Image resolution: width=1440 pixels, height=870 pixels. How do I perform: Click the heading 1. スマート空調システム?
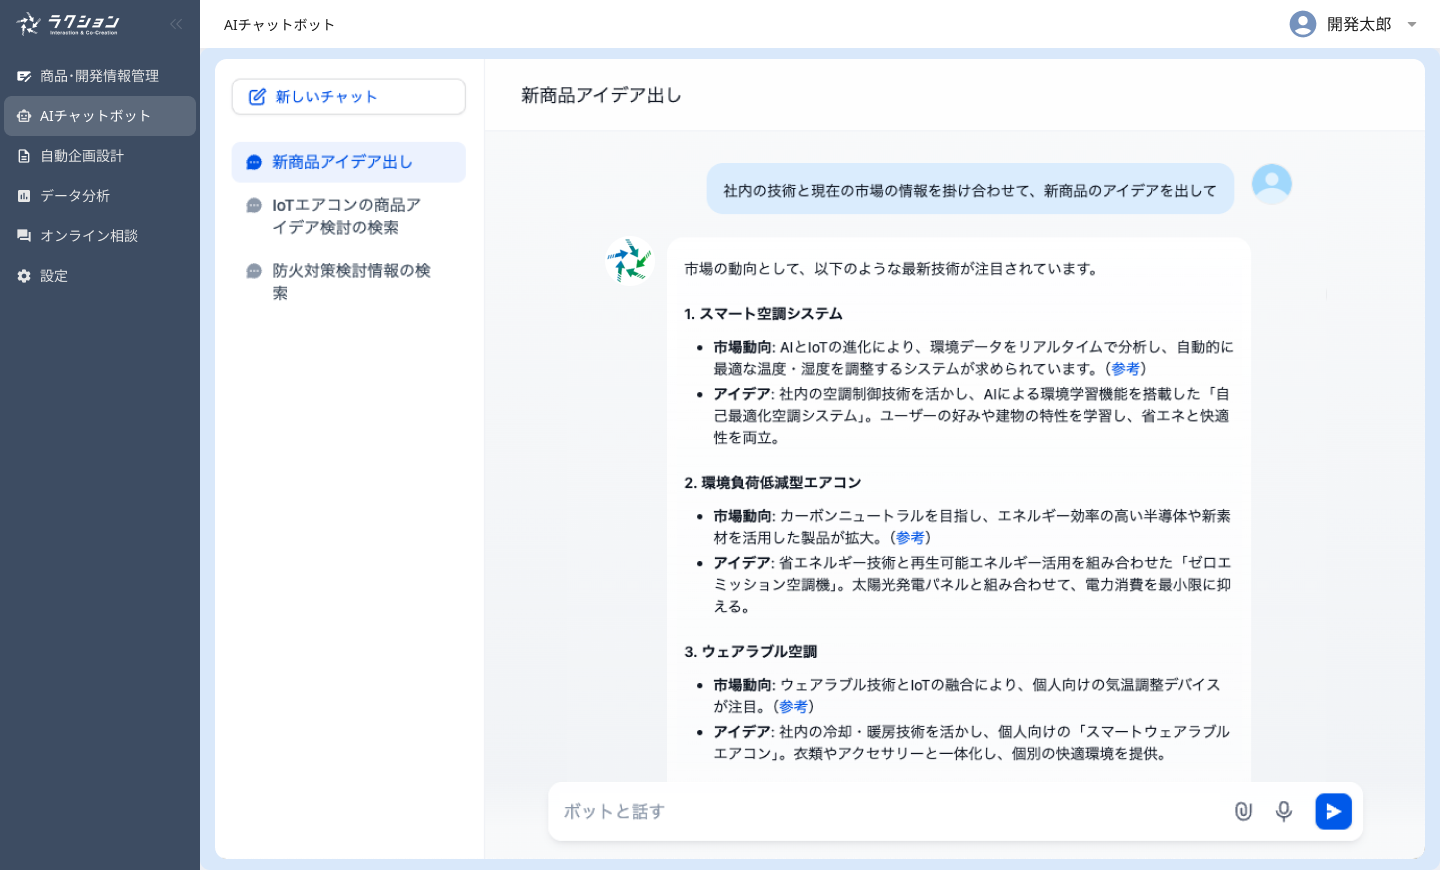[763, 314]
